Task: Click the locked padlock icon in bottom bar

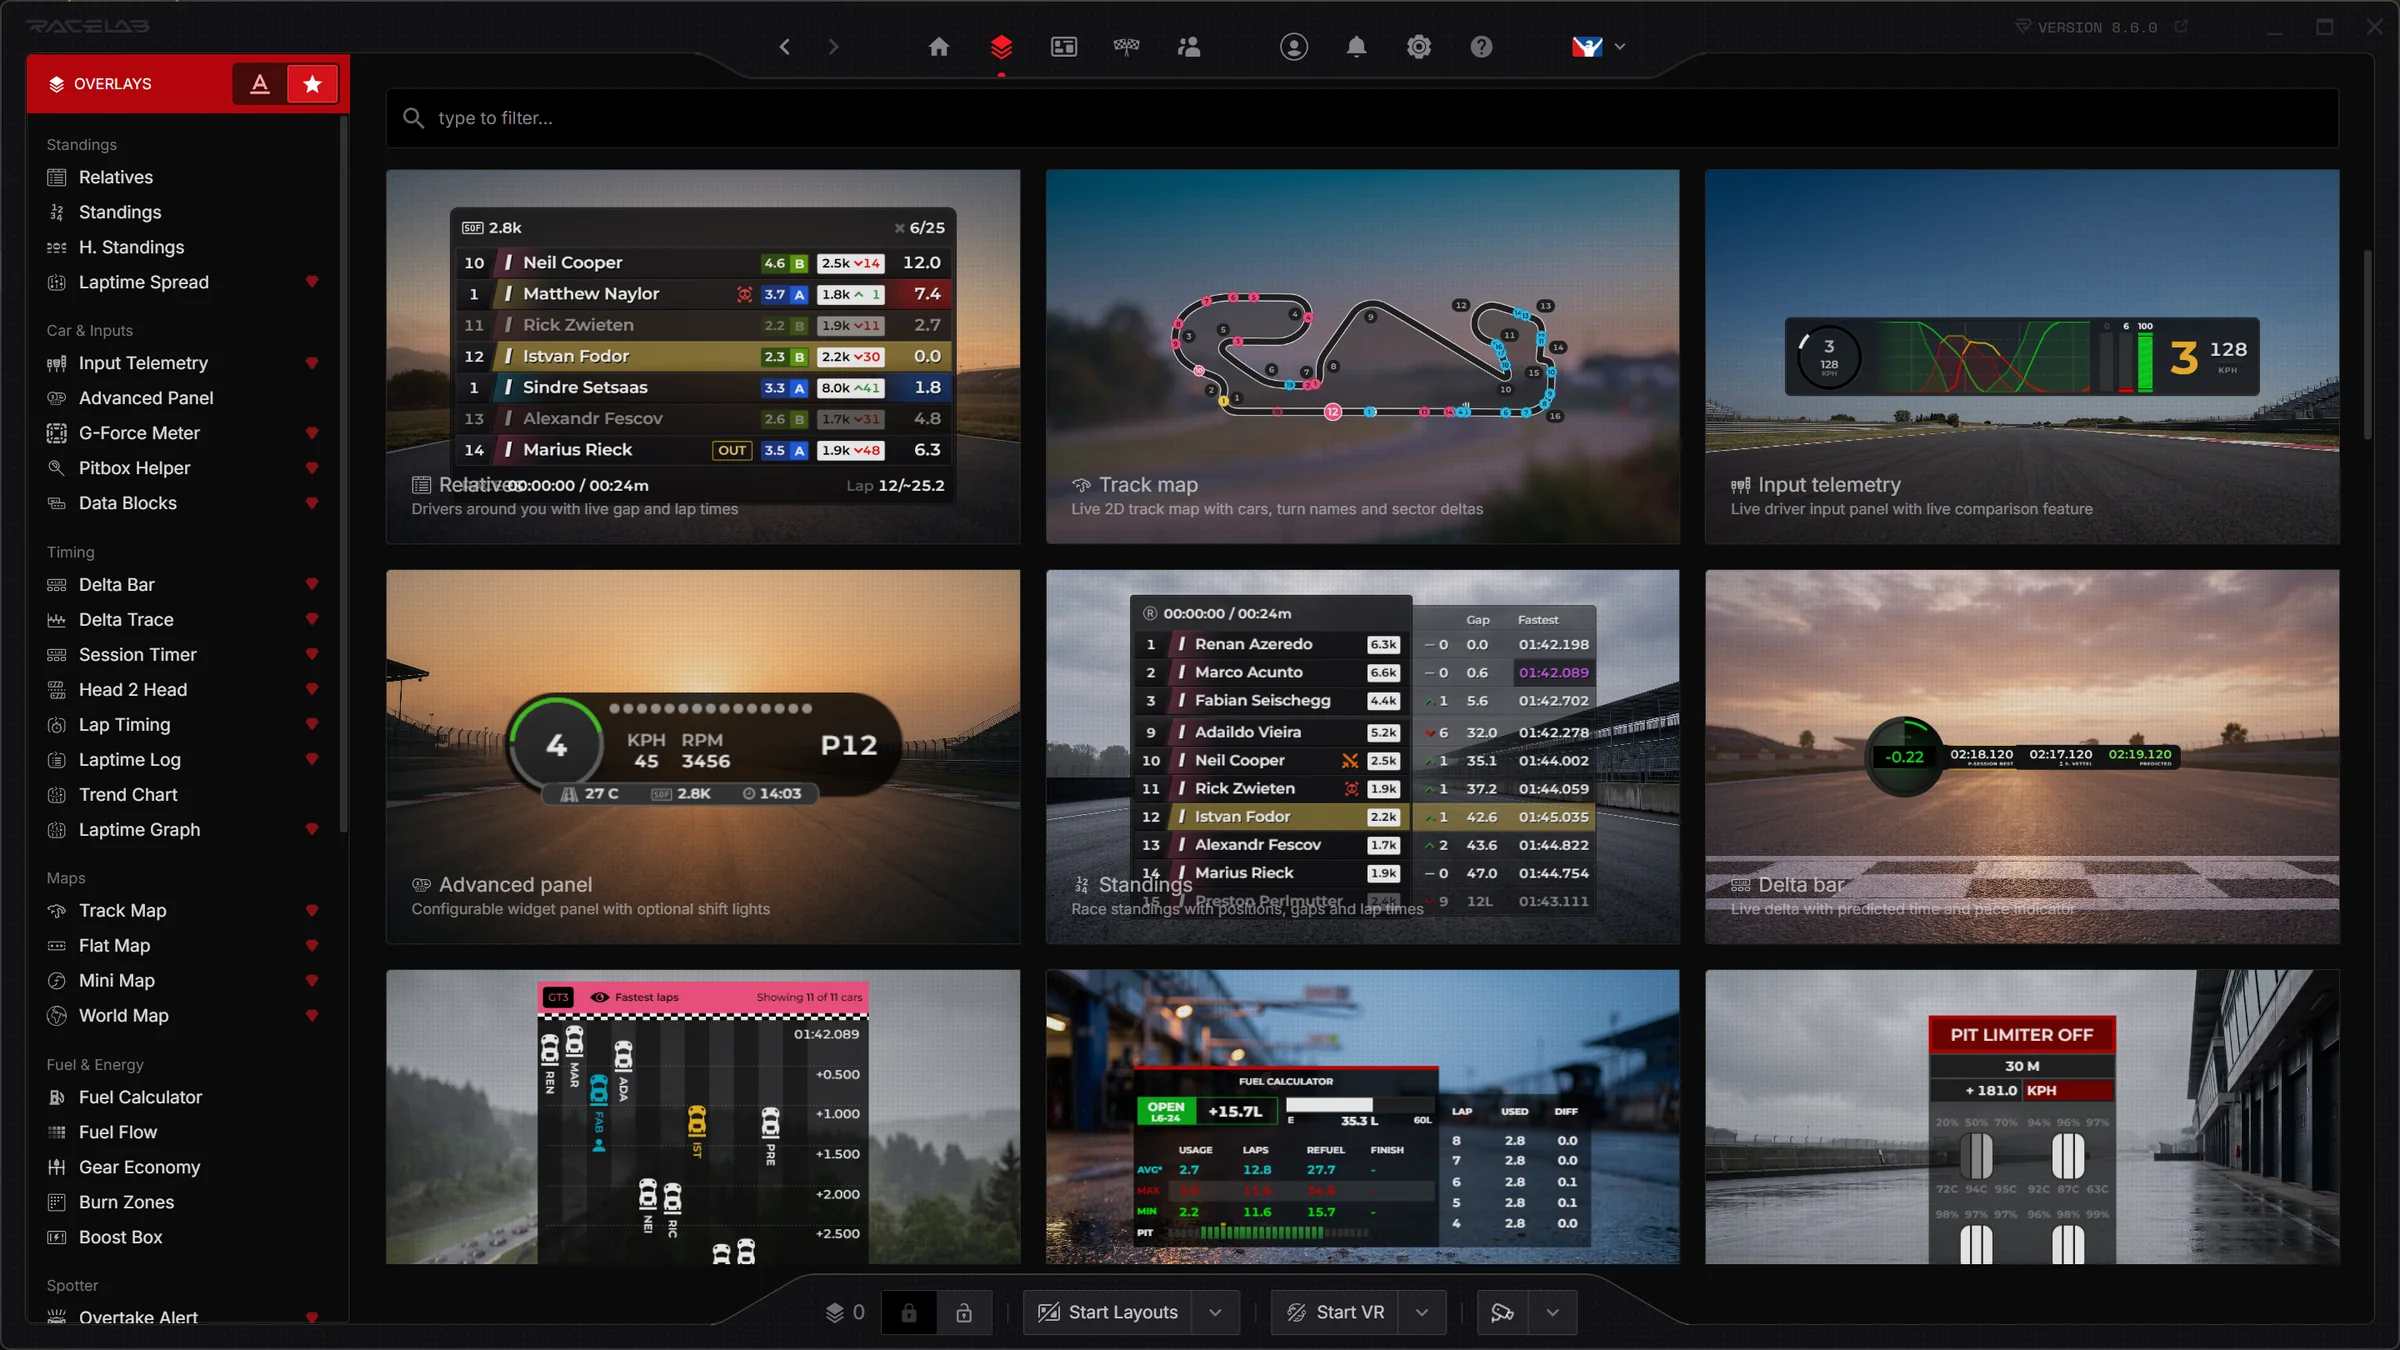Action: 908,1312
